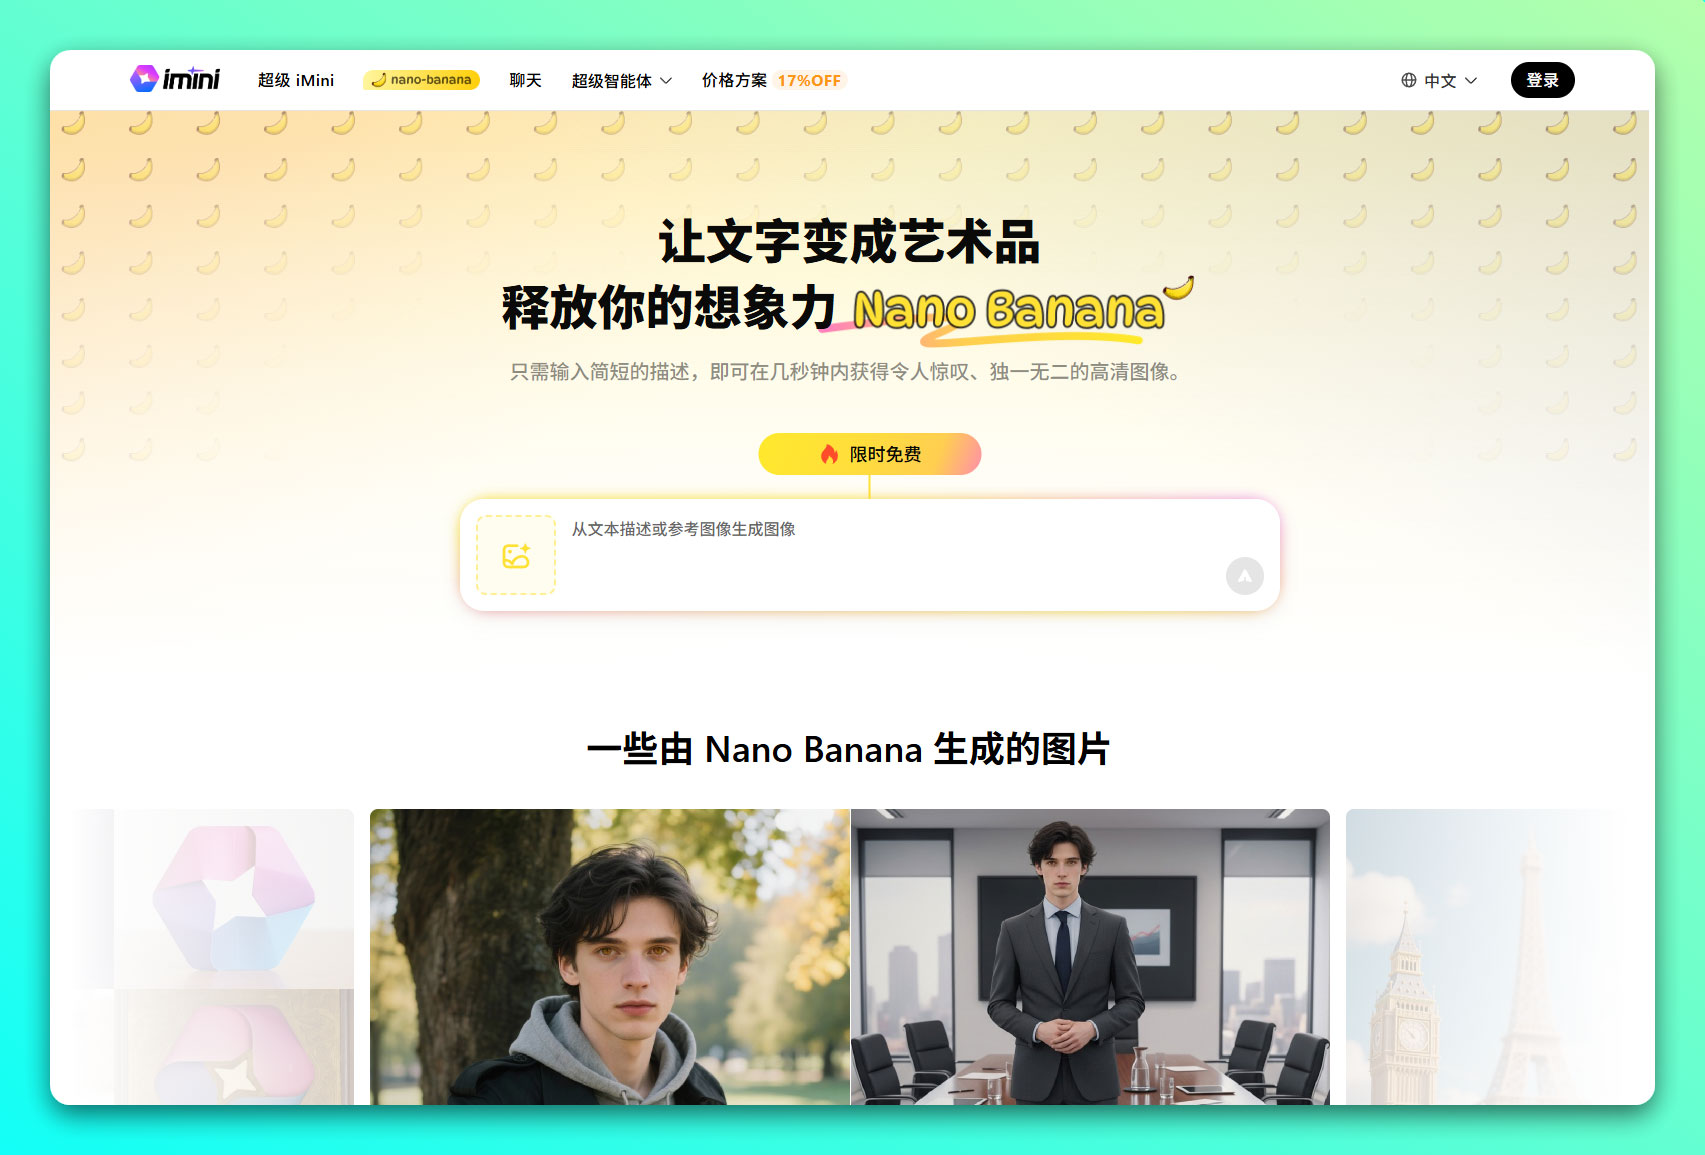Open the 聊天 nav item
Image resolution: width=1705 pixels, height=1155 pixels.
pyautogui.click(x=525, y=80)
